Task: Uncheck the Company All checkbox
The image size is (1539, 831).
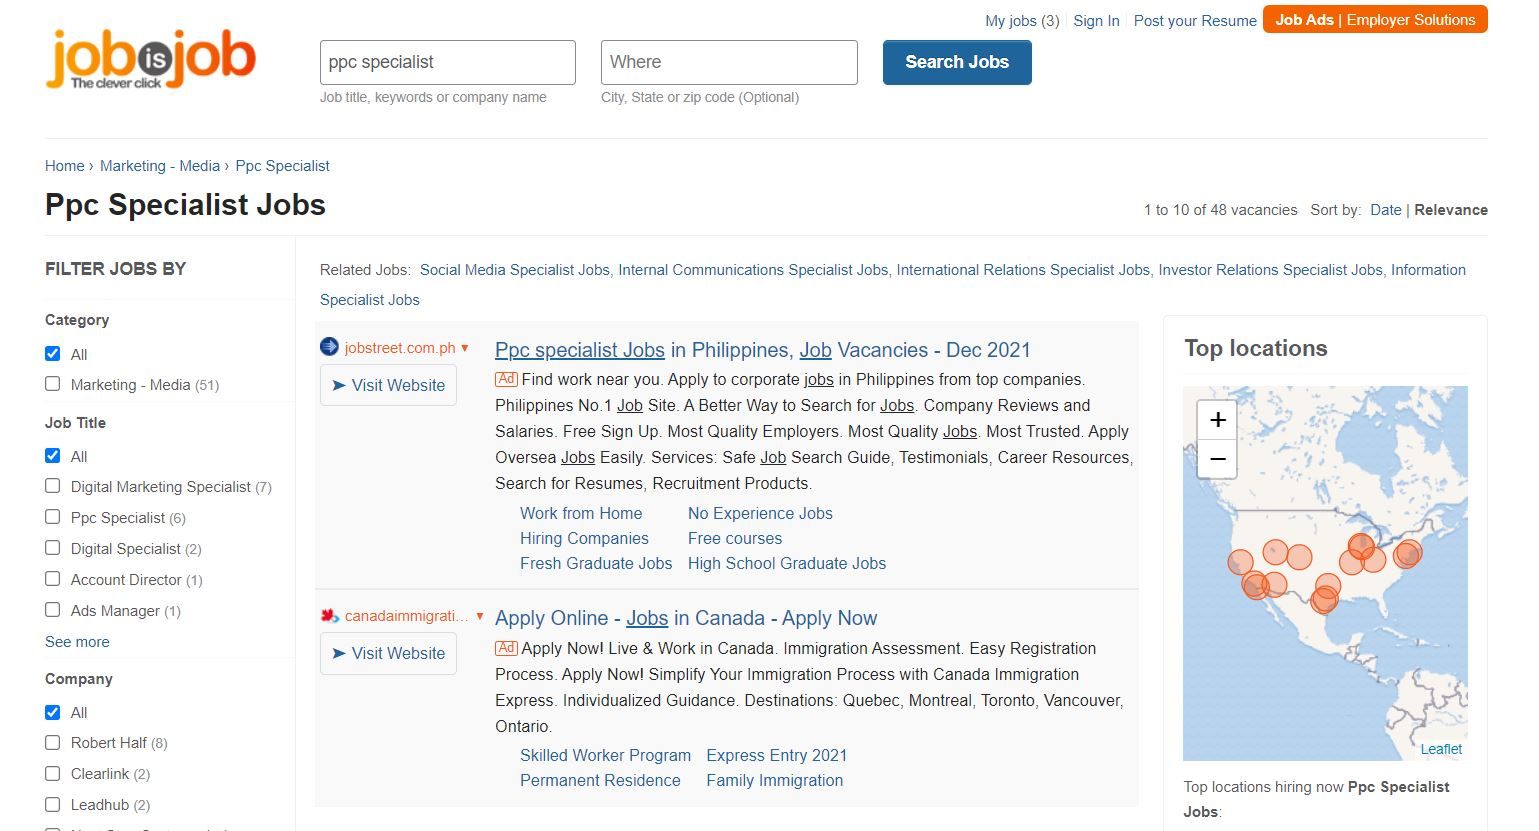Action: (53, 712)
